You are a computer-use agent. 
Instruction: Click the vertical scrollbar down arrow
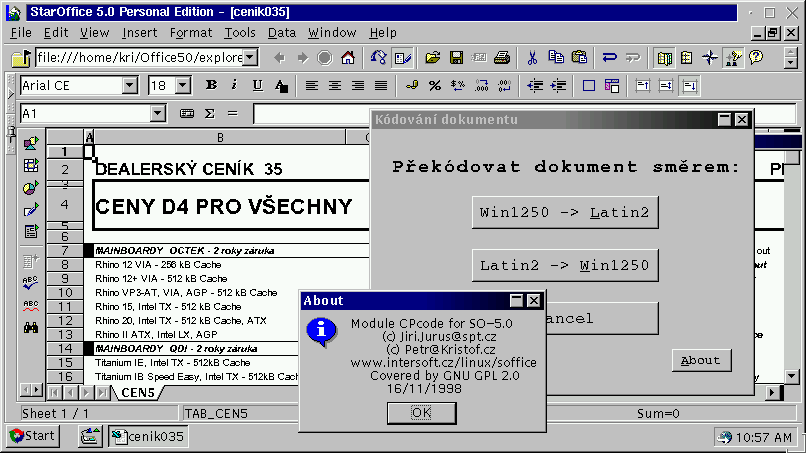click(x=792, y=376)
